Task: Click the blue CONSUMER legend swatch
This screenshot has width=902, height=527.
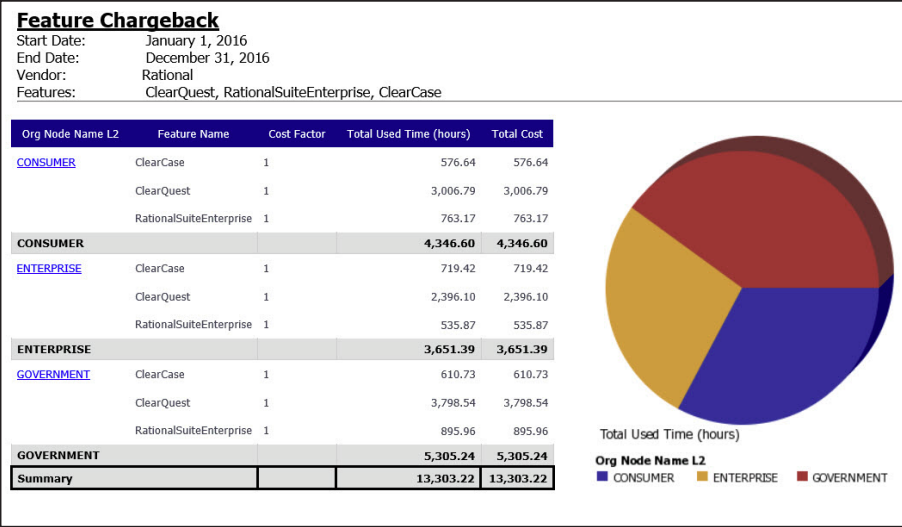Action: pos(602,477)
